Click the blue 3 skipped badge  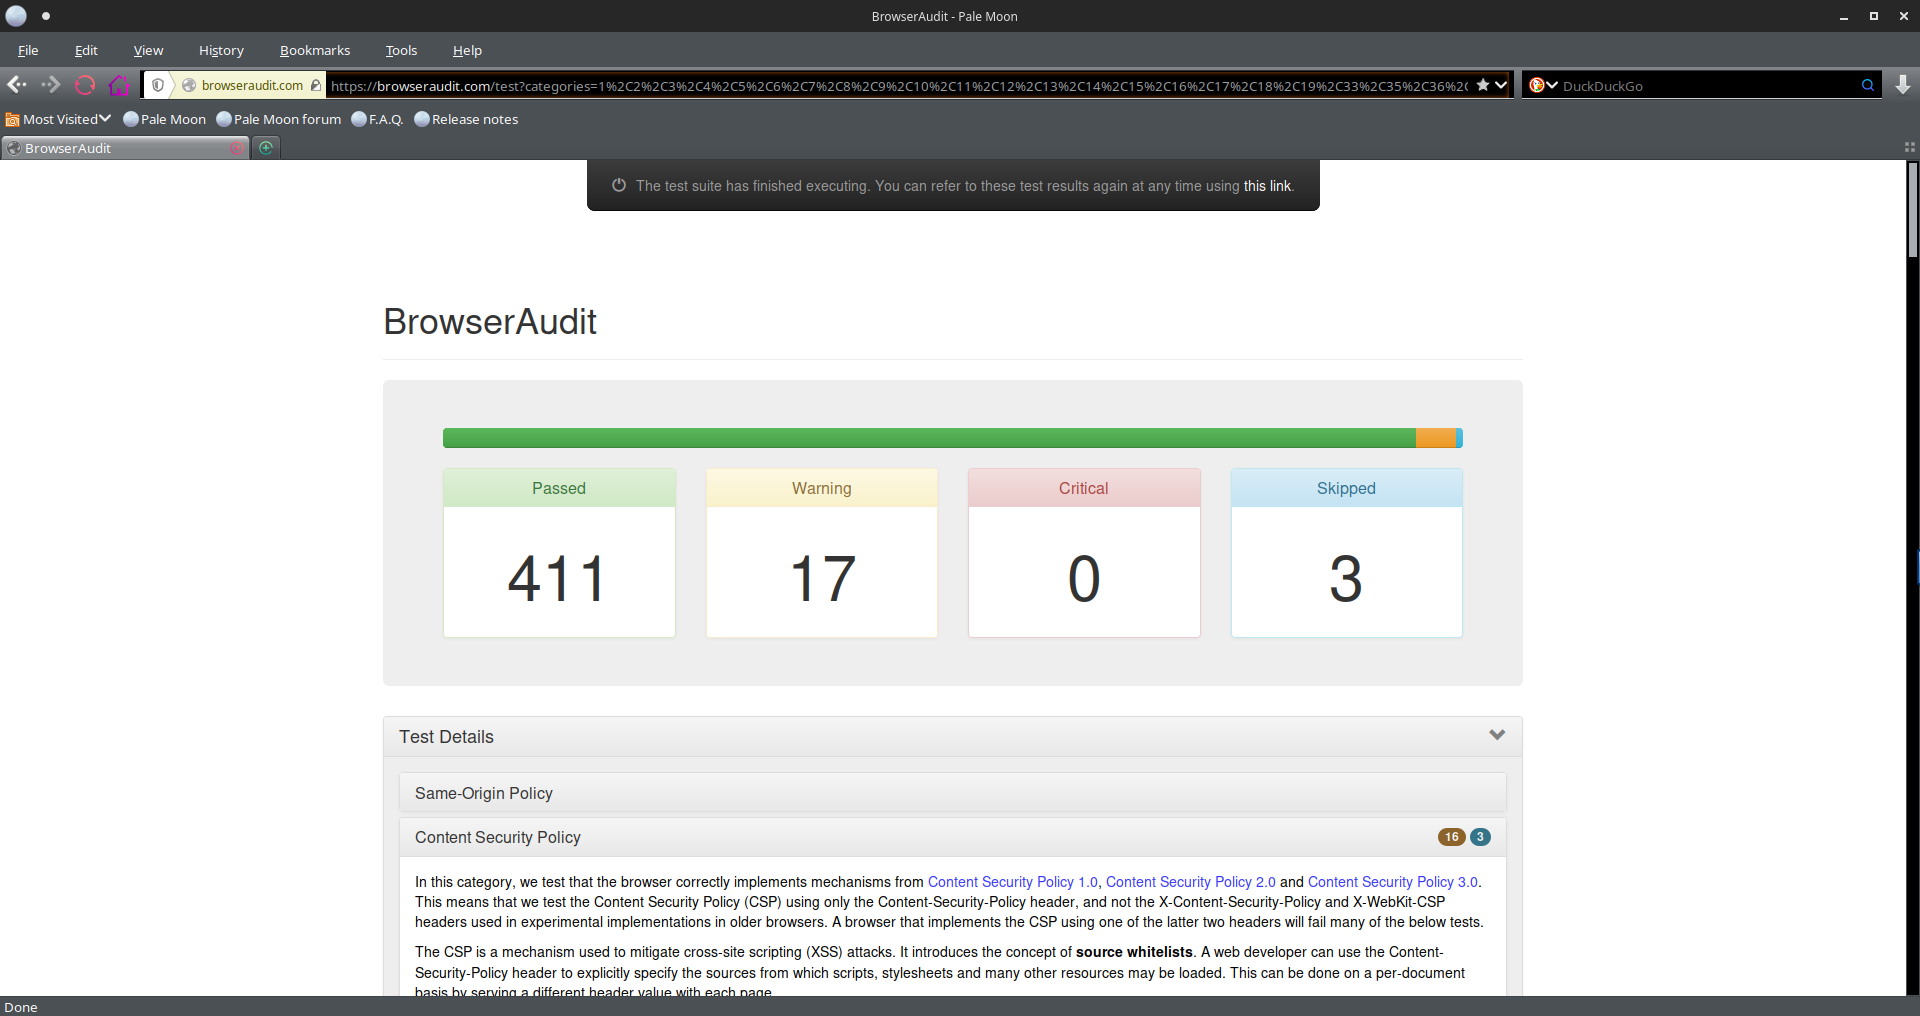click(x=1480, y=837)
